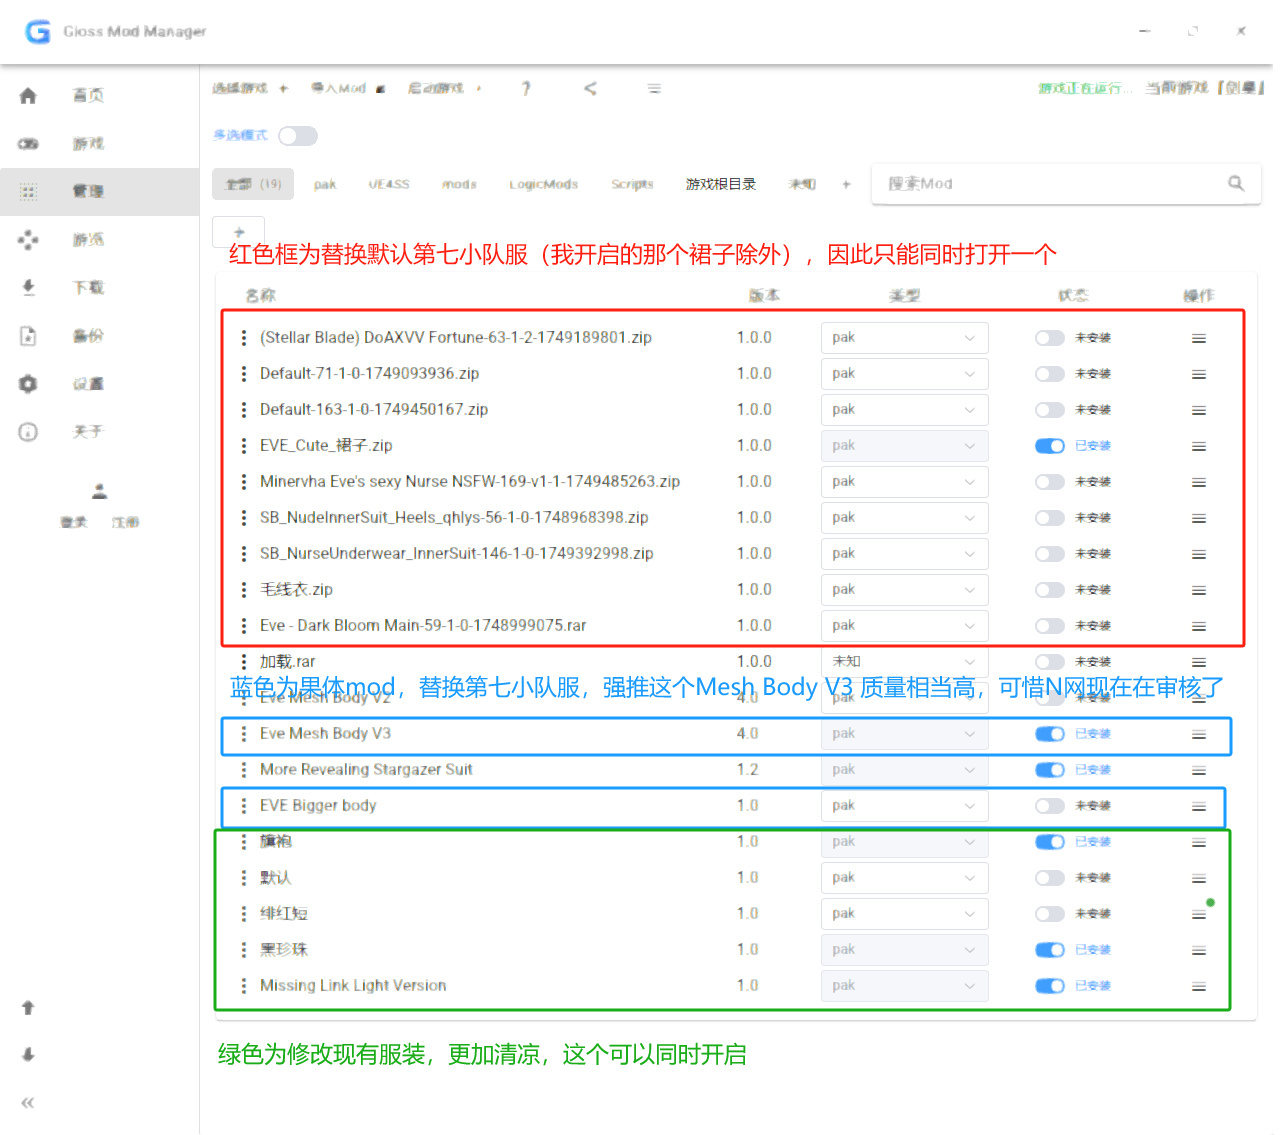This screenshot has width=1280, height=1135.
Task: Click the 登录 login link
Action: (74, 523)
